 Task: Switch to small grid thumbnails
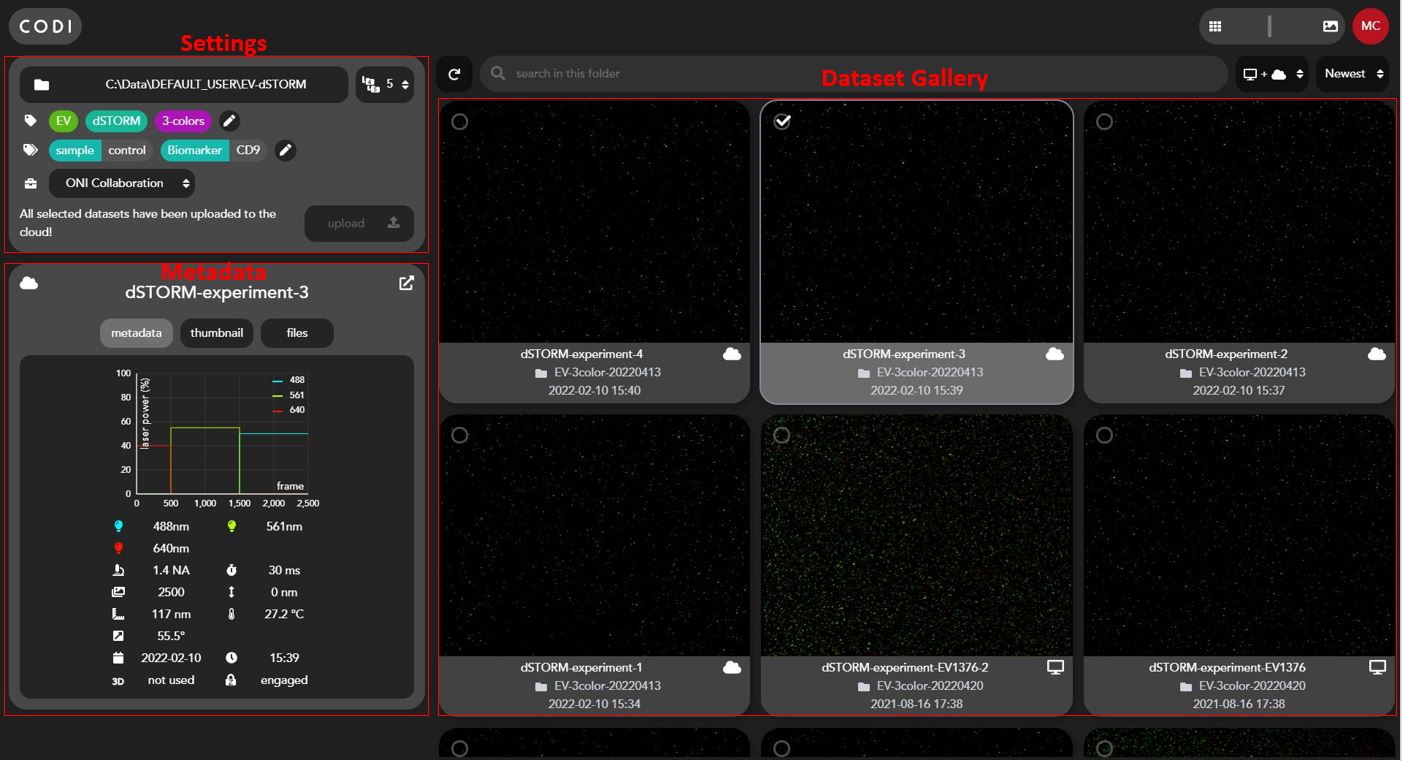pos(1215,27)
